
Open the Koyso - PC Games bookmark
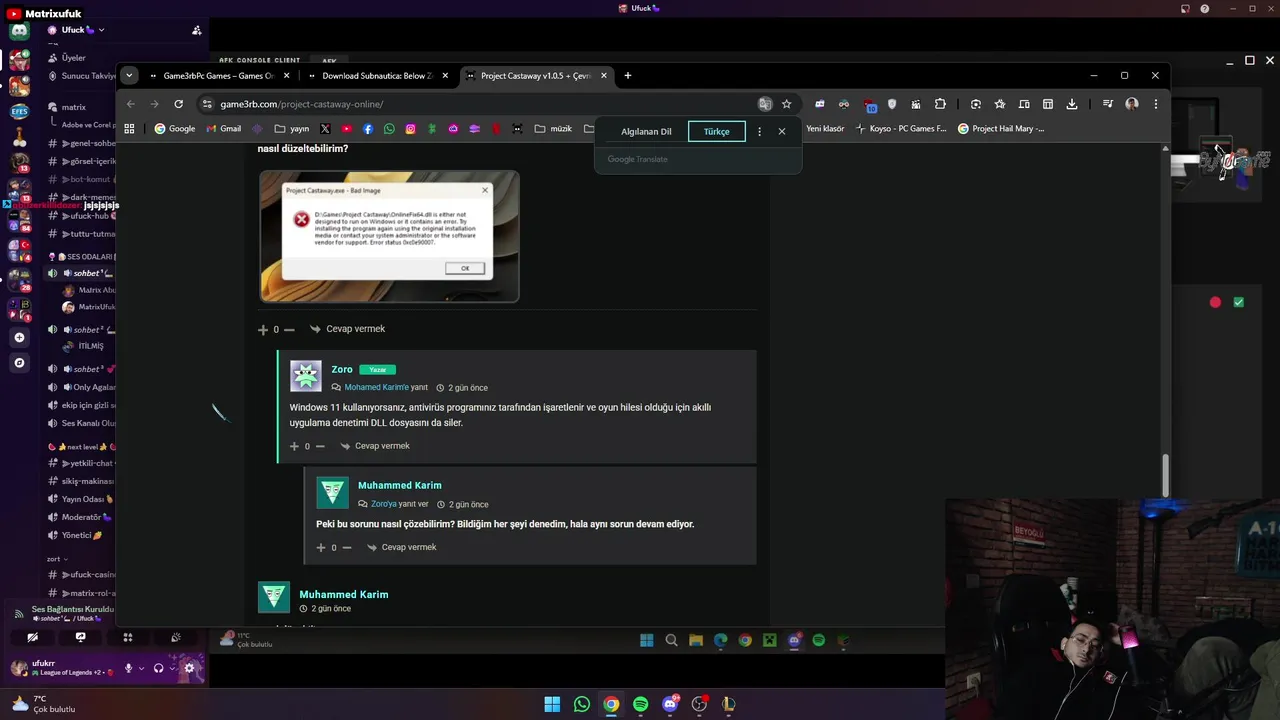click(900, 129)
